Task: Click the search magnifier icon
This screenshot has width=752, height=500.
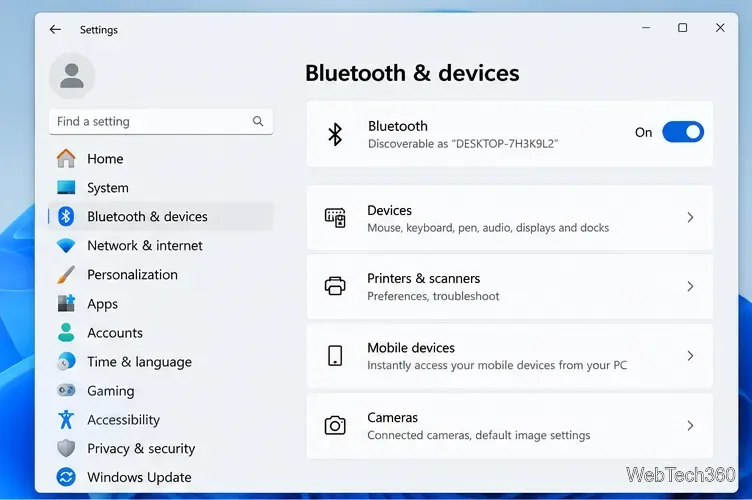Action: click(x=258, y=121)
